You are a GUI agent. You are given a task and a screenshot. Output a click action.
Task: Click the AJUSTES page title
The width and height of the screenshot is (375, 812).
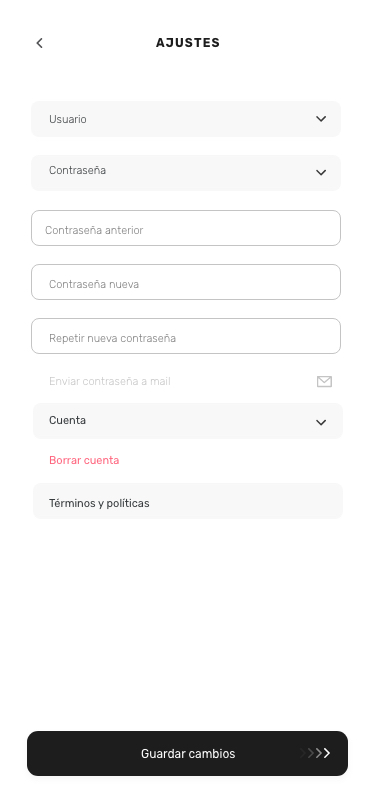pyautogui.click(x=188, y=43)
